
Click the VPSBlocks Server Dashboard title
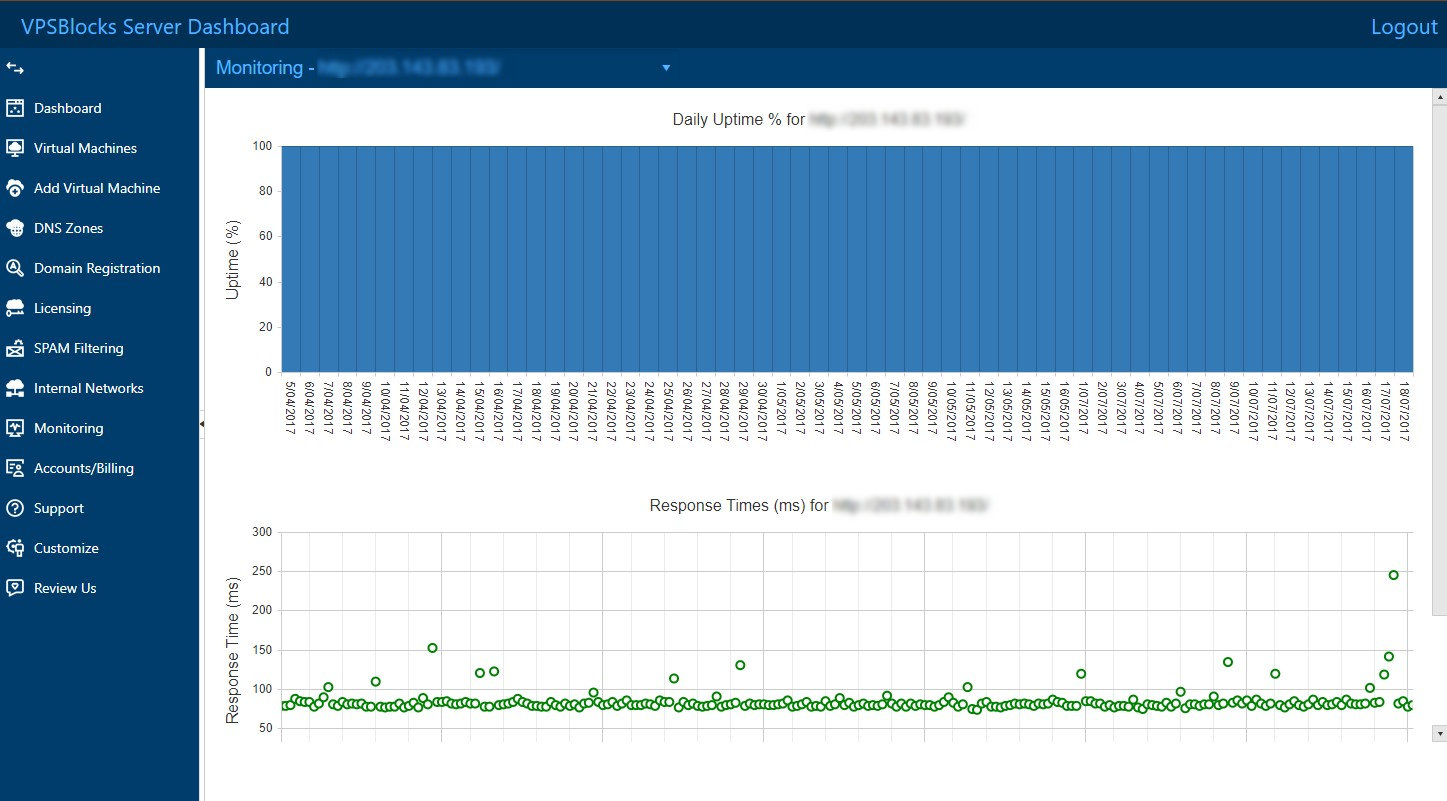tap(154, 26)
